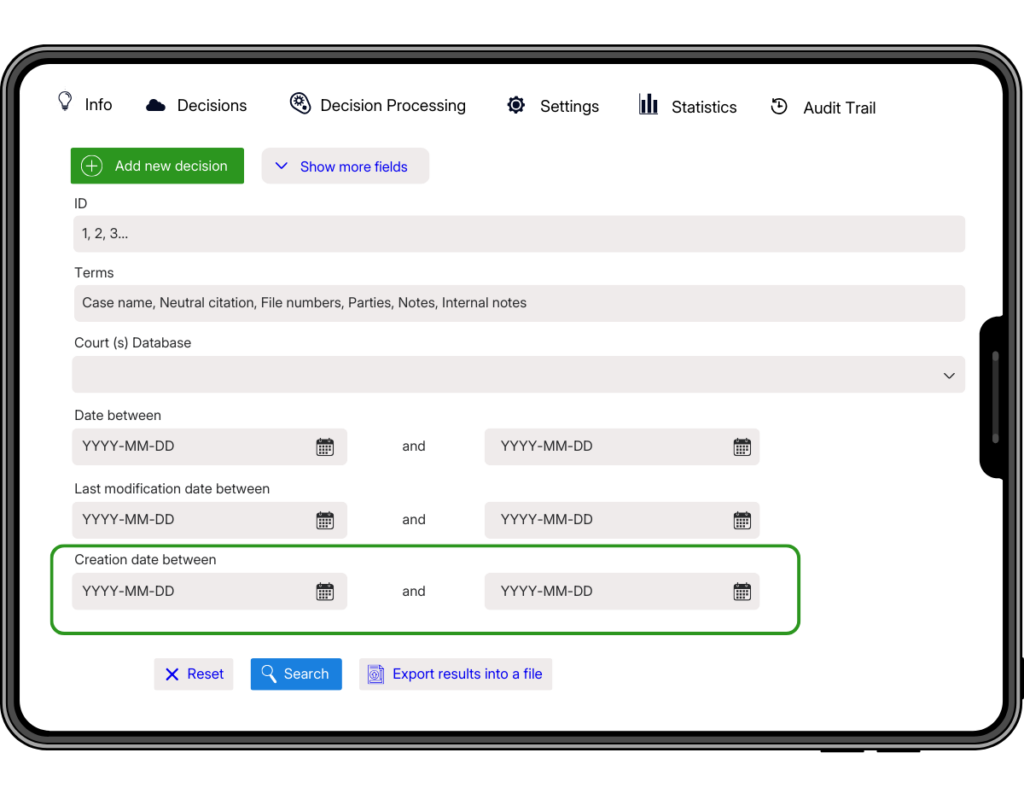Switch to the Decisions tab

[197, 105]
